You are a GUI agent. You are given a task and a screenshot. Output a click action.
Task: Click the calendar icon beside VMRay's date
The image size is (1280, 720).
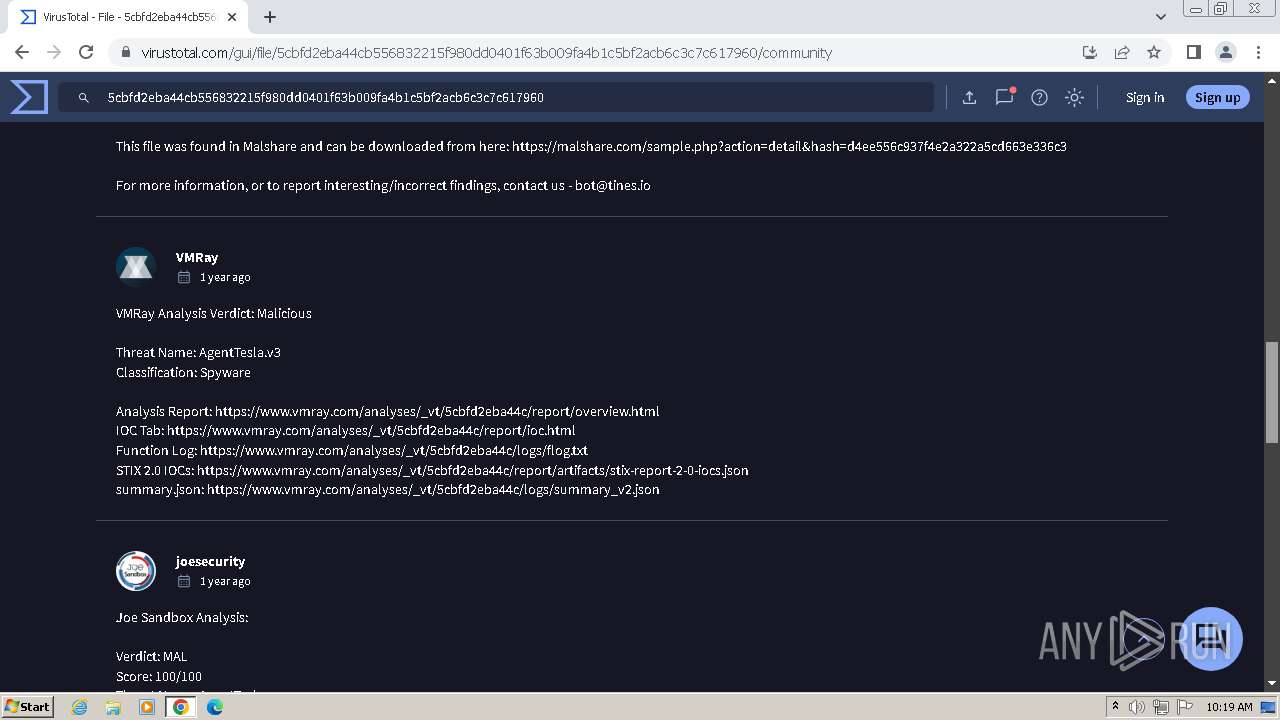(x=184, y=277)
